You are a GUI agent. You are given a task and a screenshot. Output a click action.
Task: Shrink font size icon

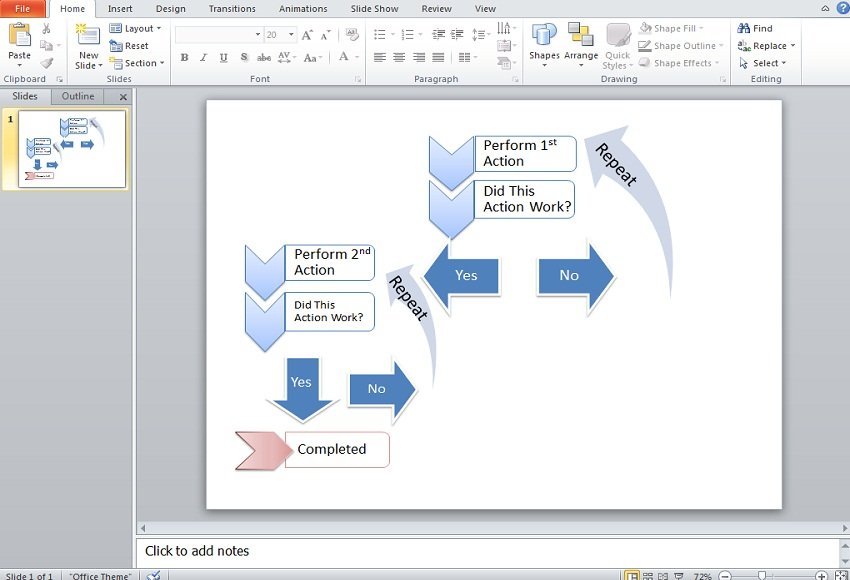(x=325, y=35)
